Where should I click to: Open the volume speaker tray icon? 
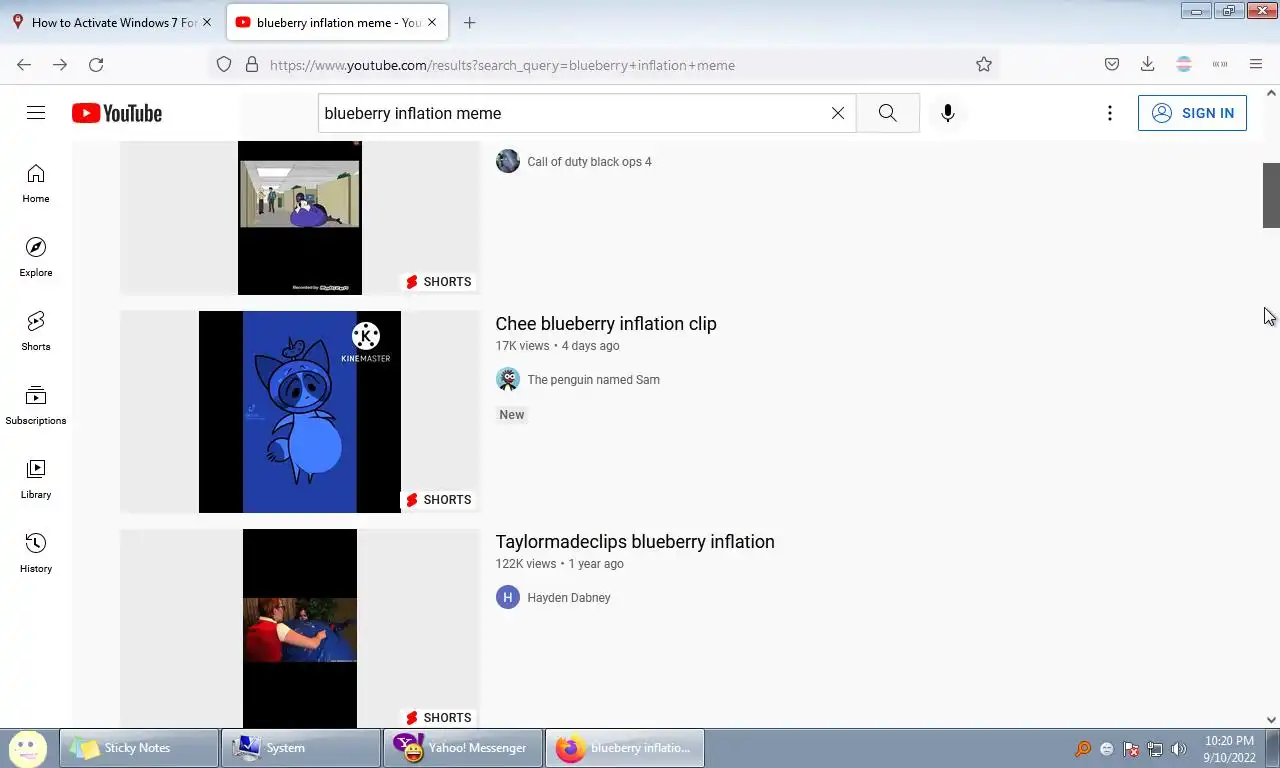[x=1179, y=748]
